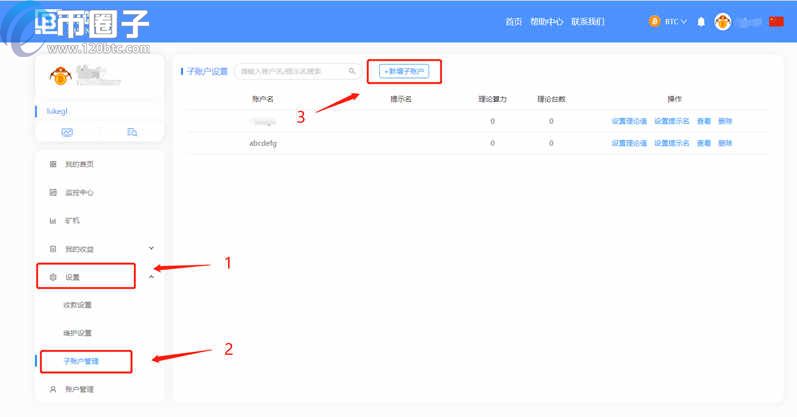Open the 矿机 sidebar item

72,221
